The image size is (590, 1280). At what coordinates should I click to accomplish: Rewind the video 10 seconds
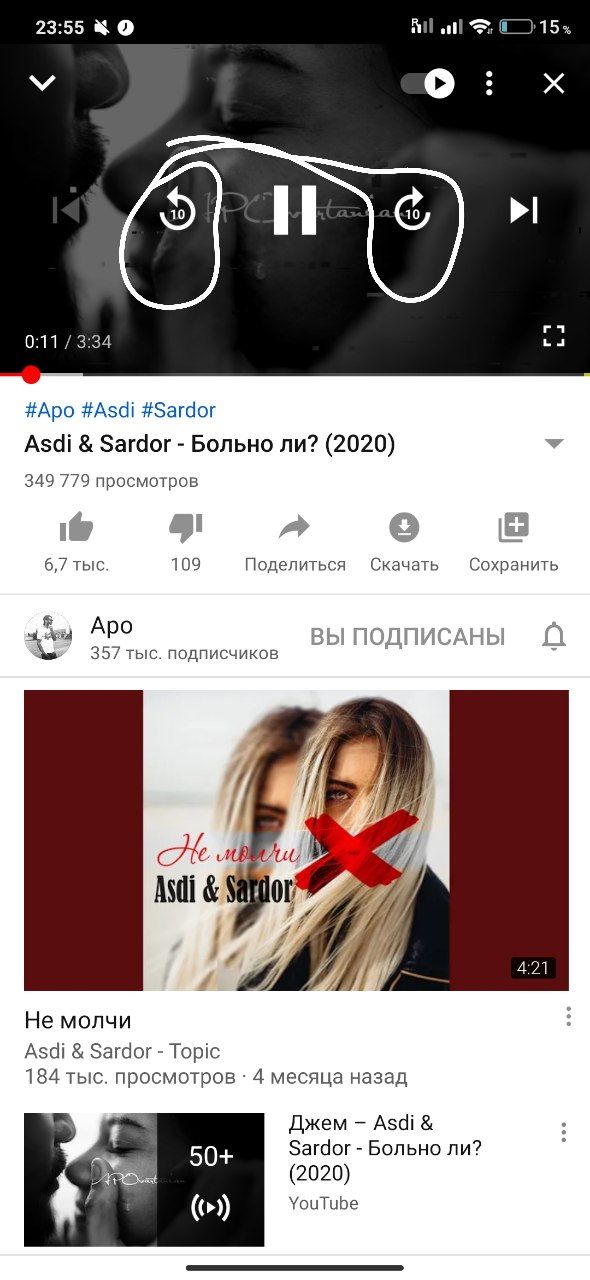pyautogui.click(x=177, y=210)
